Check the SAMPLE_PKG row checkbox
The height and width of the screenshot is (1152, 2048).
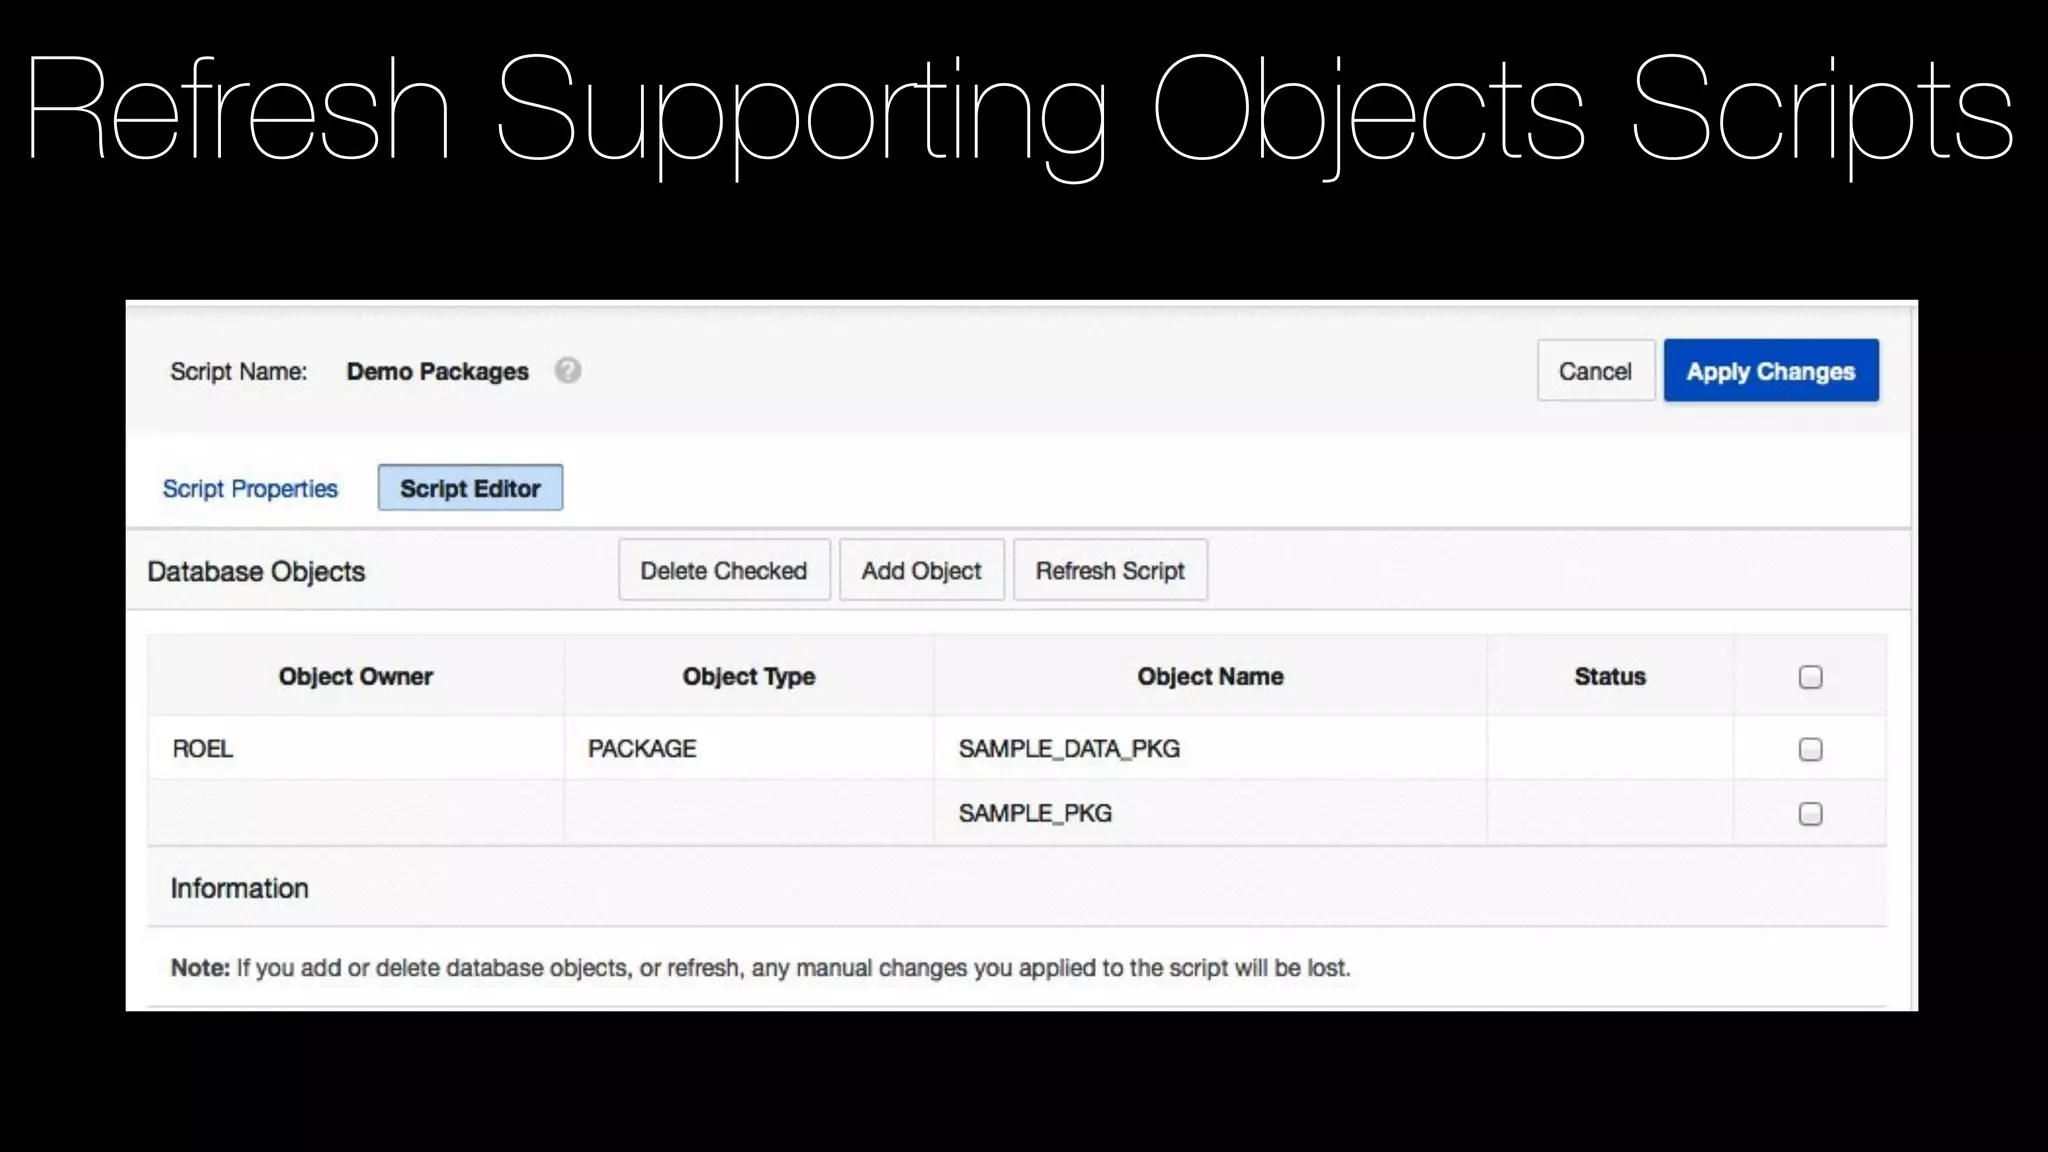coord(1810,814)
